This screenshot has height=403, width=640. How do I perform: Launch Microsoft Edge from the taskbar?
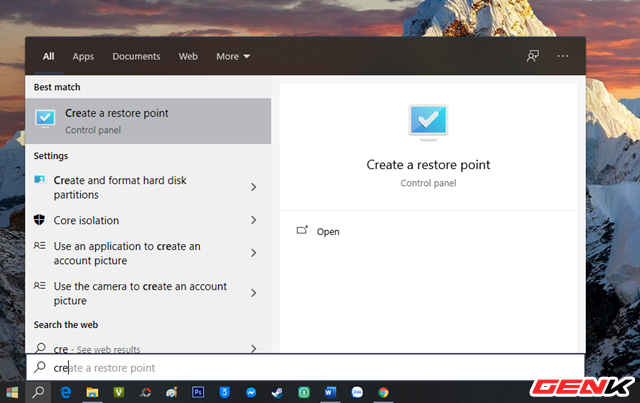[65, 392]
